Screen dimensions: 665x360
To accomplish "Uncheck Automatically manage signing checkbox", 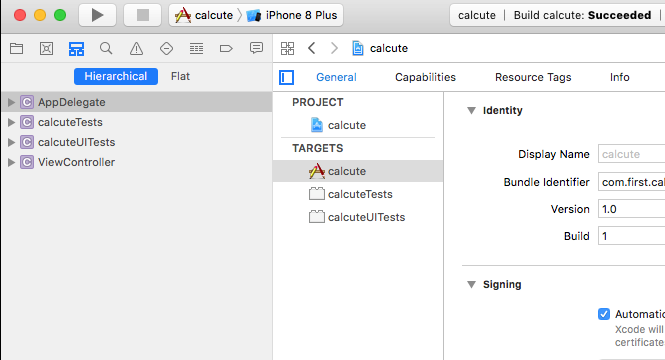I will [x=604, y=314].
